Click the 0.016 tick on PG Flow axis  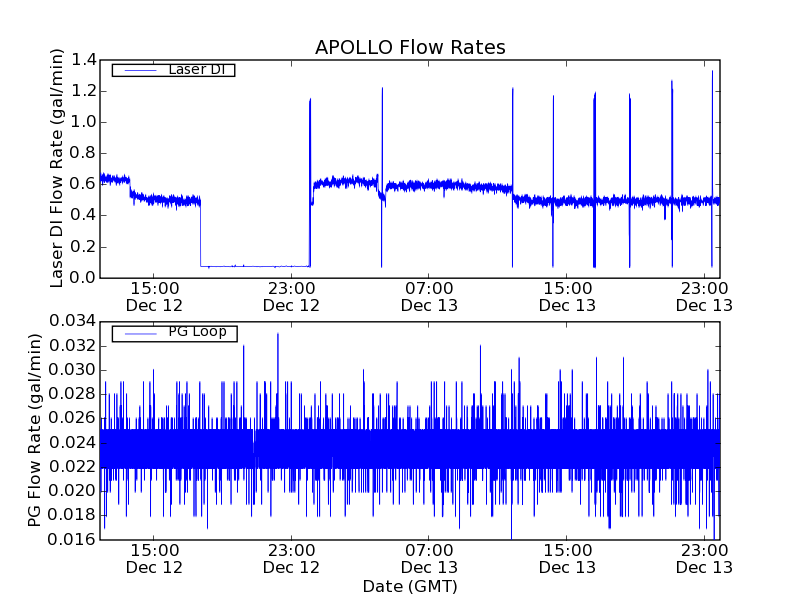[x=72, y=539]
